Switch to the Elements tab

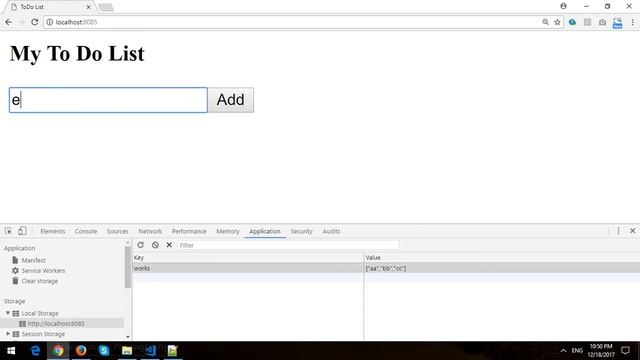click(53, 231)
